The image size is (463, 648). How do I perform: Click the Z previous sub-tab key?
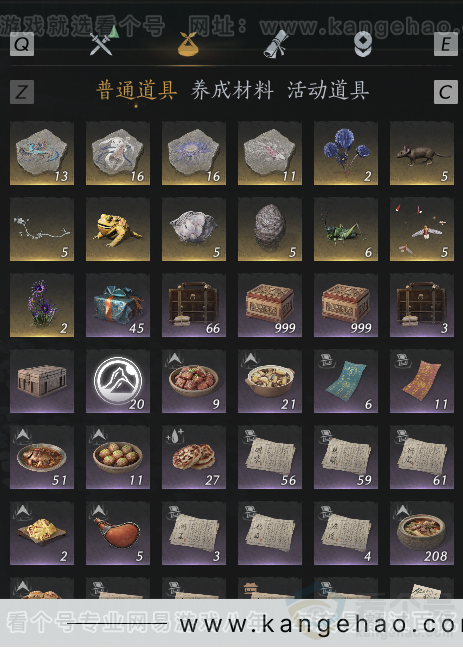click(x=22, y=92)
